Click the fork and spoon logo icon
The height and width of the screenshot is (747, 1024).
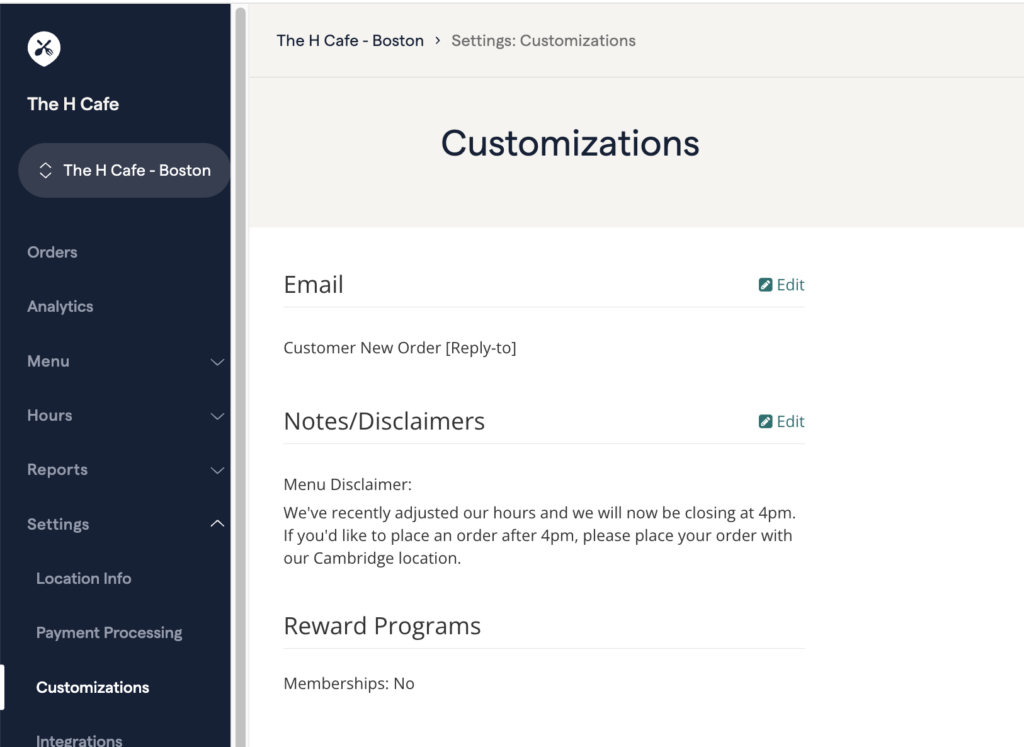click(x=44, y=47)
